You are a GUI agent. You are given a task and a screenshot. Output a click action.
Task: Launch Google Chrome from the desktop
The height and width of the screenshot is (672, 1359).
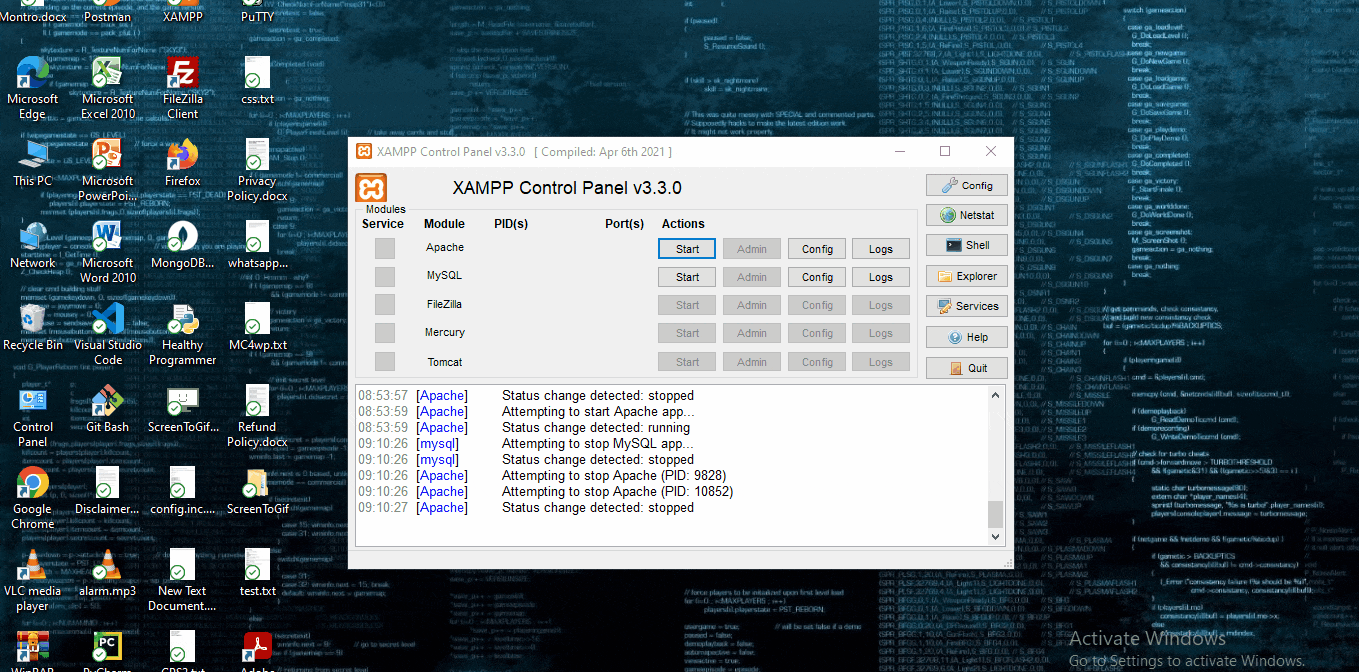[x=31, y=483]
